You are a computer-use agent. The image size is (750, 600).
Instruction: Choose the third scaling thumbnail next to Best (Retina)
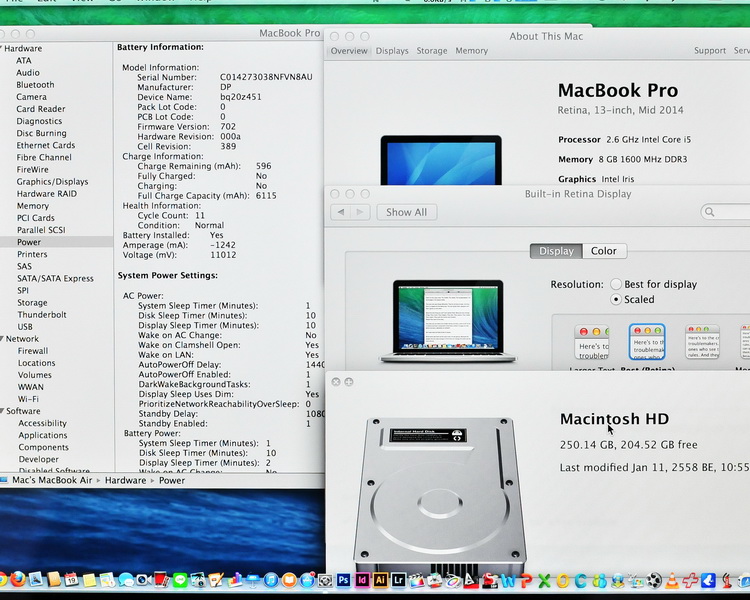702,342
